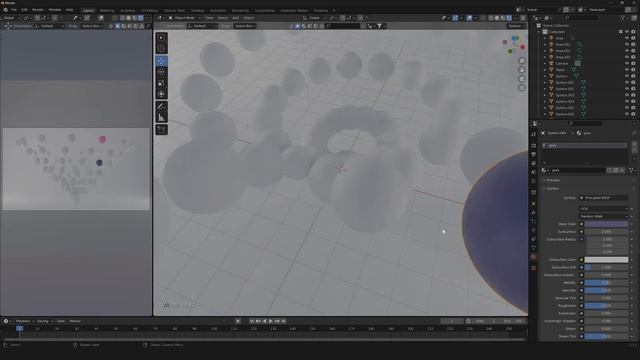Click the Subsurface Color swatch
This screenshot has width=640, height=360.
pyautogui.click(x=606, y=260)
